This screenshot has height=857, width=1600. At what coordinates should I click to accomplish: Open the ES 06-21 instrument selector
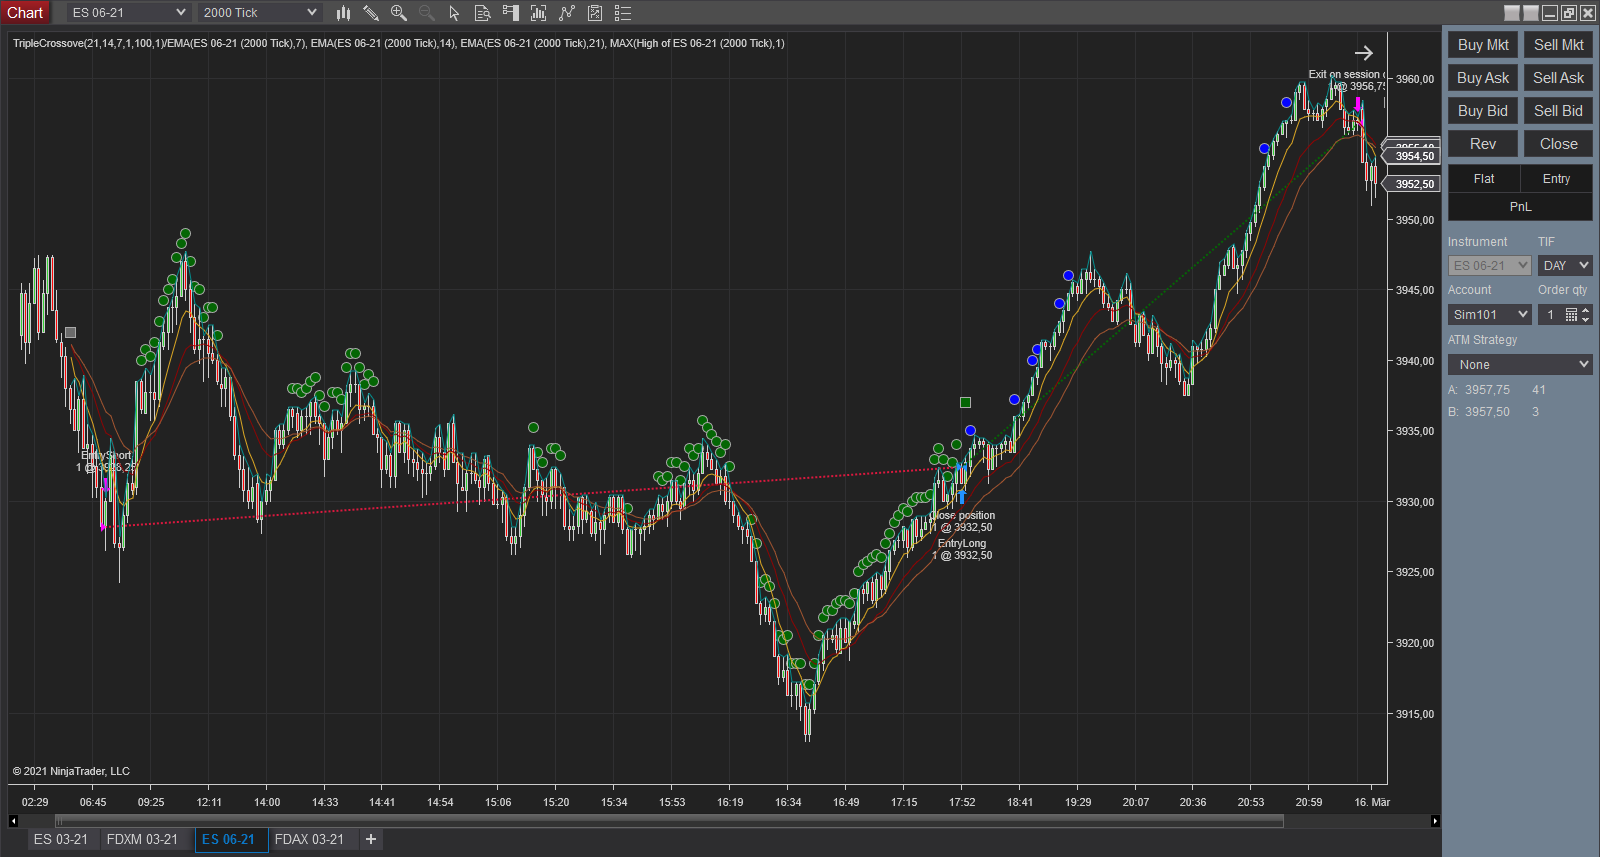point(128,13)
